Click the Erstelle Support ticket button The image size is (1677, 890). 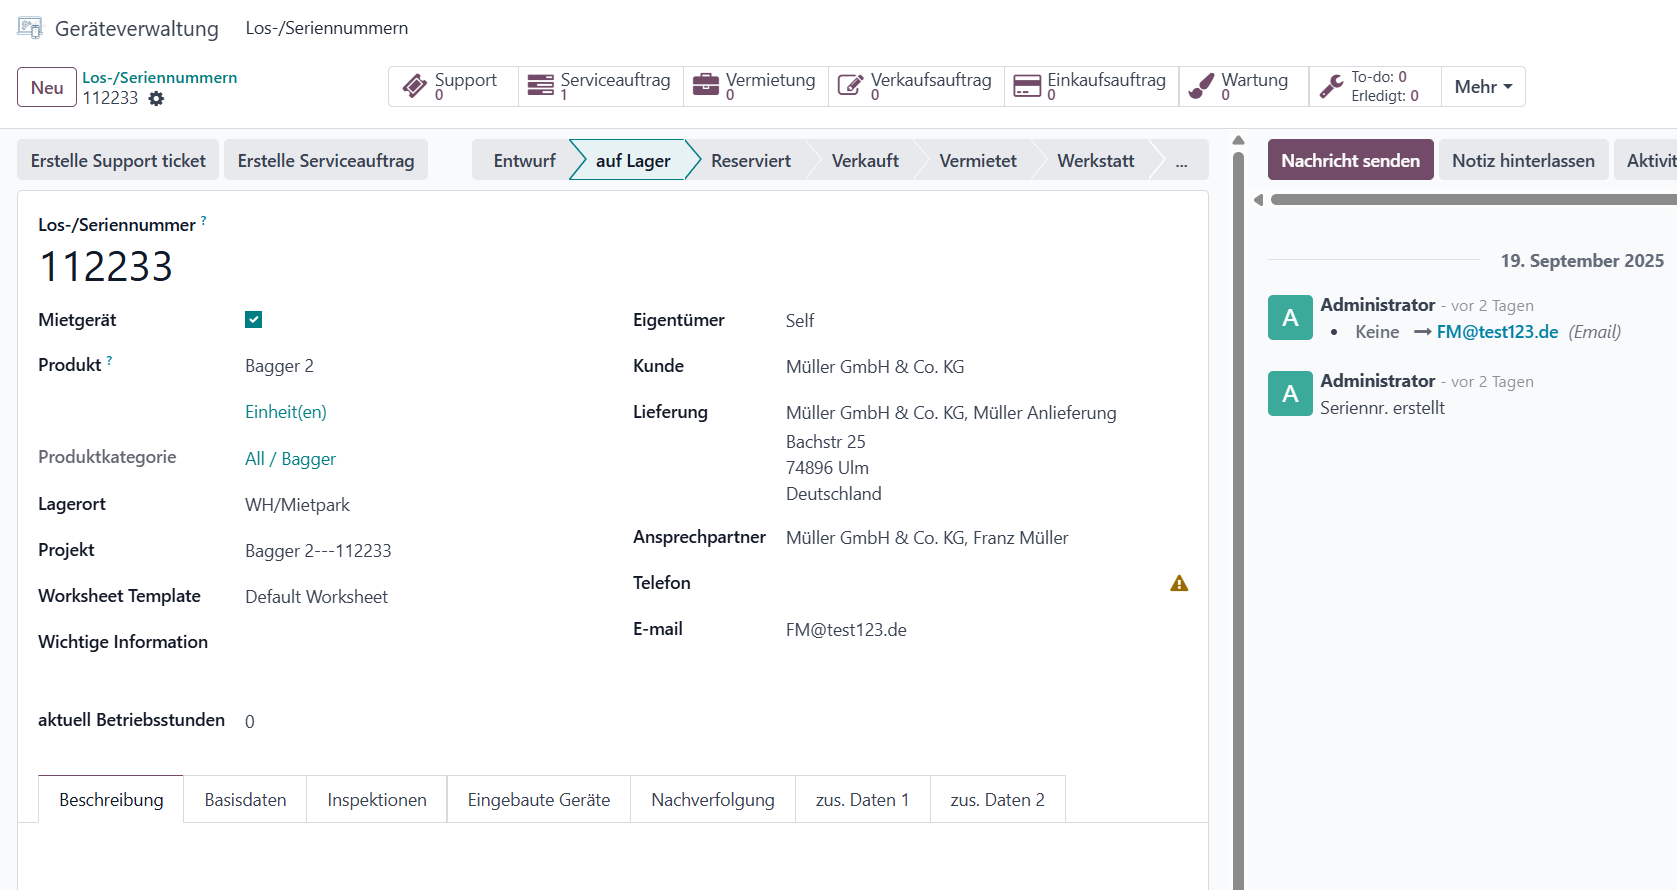[x=118, y=161]
